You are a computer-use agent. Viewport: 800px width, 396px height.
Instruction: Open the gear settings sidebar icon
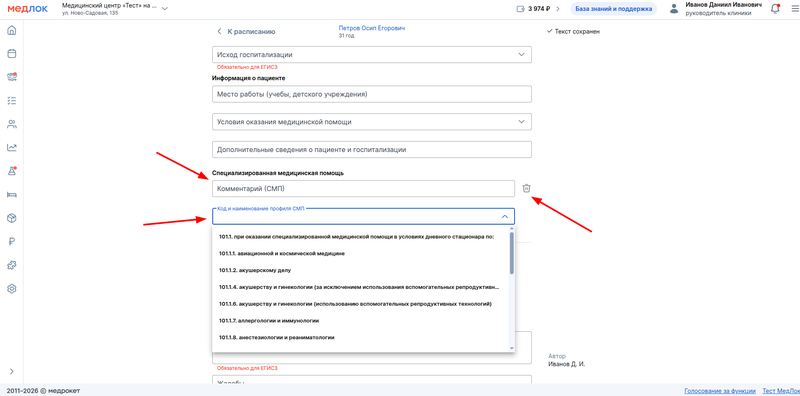[x=12, y=289]
